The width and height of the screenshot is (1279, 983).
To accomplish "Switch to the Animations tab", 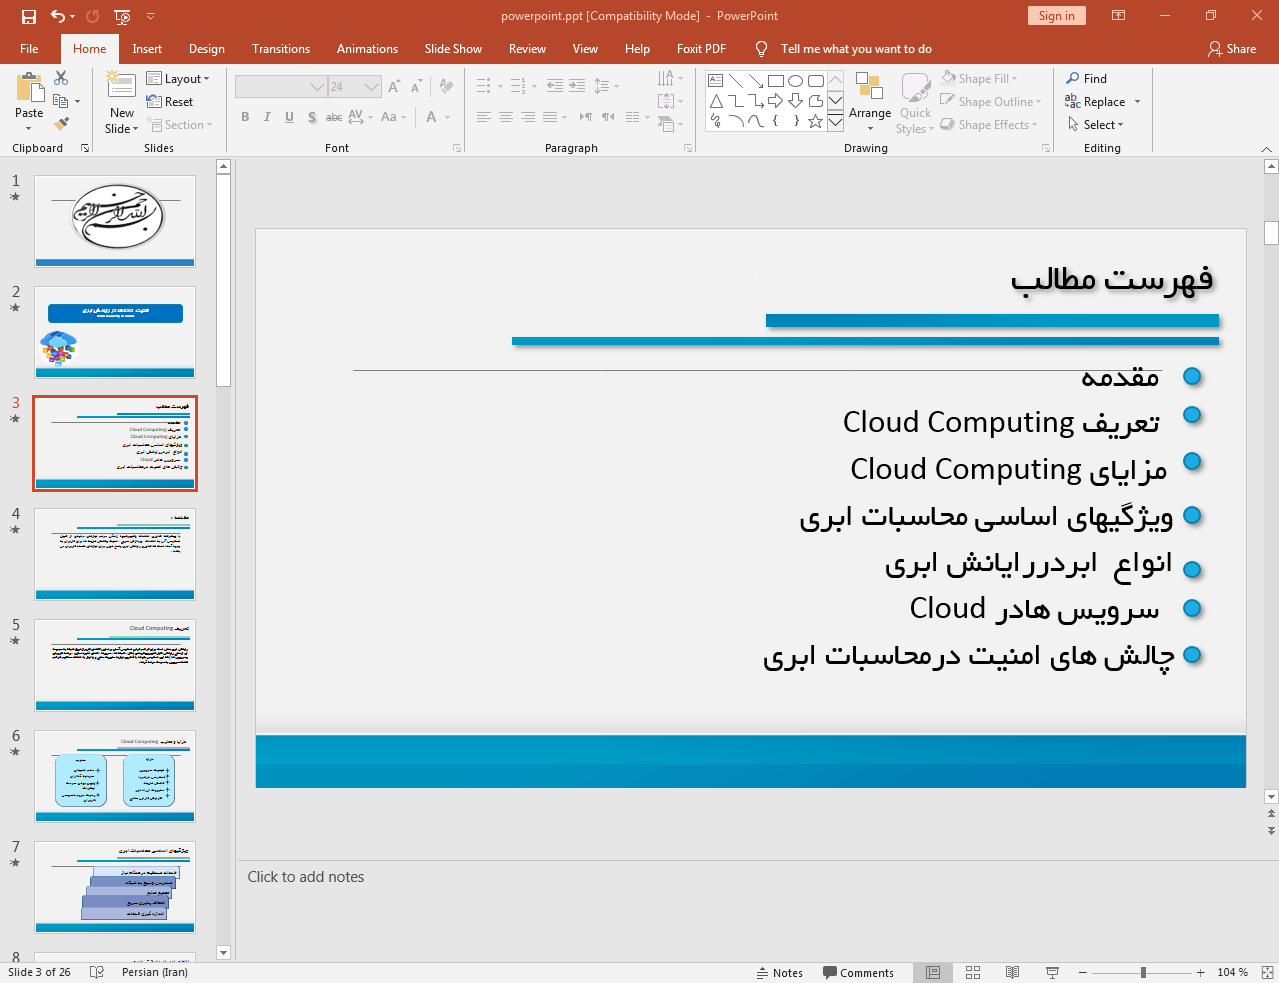I will (367, 48).
